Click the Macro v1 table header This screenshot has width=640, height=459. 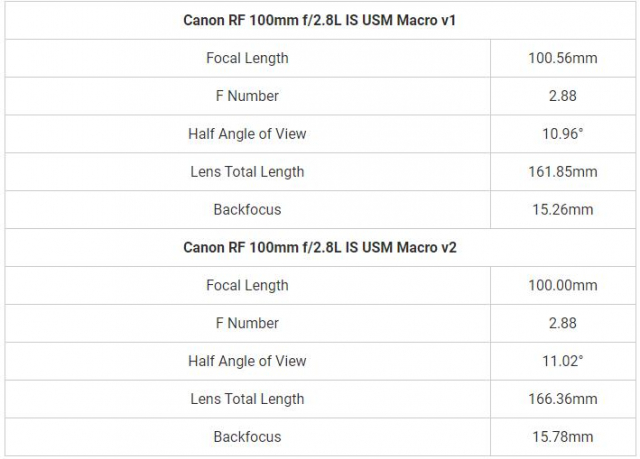(x=320, y=20)
